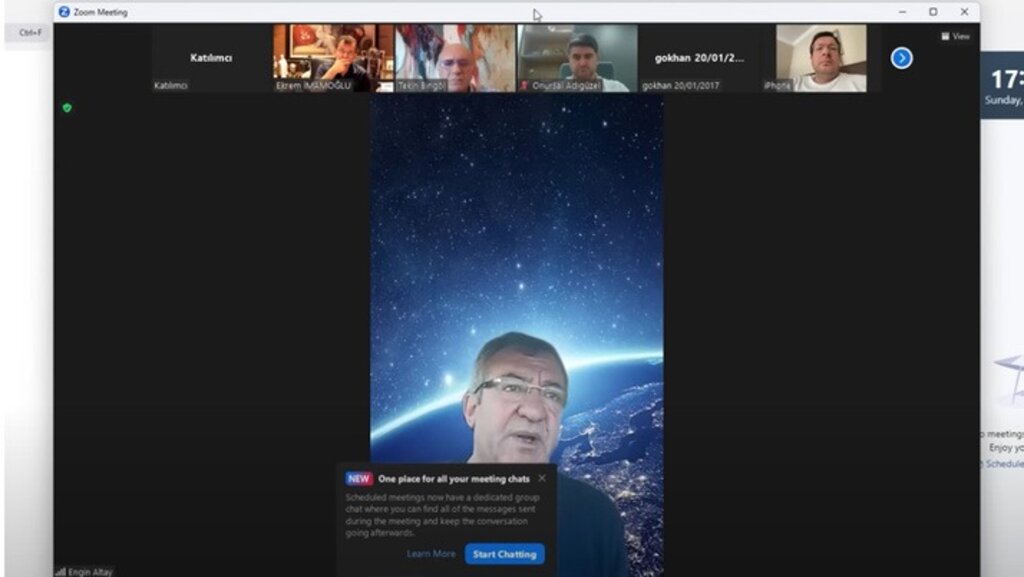
Task: Open the View layout options
Action: tap(955, 36)
